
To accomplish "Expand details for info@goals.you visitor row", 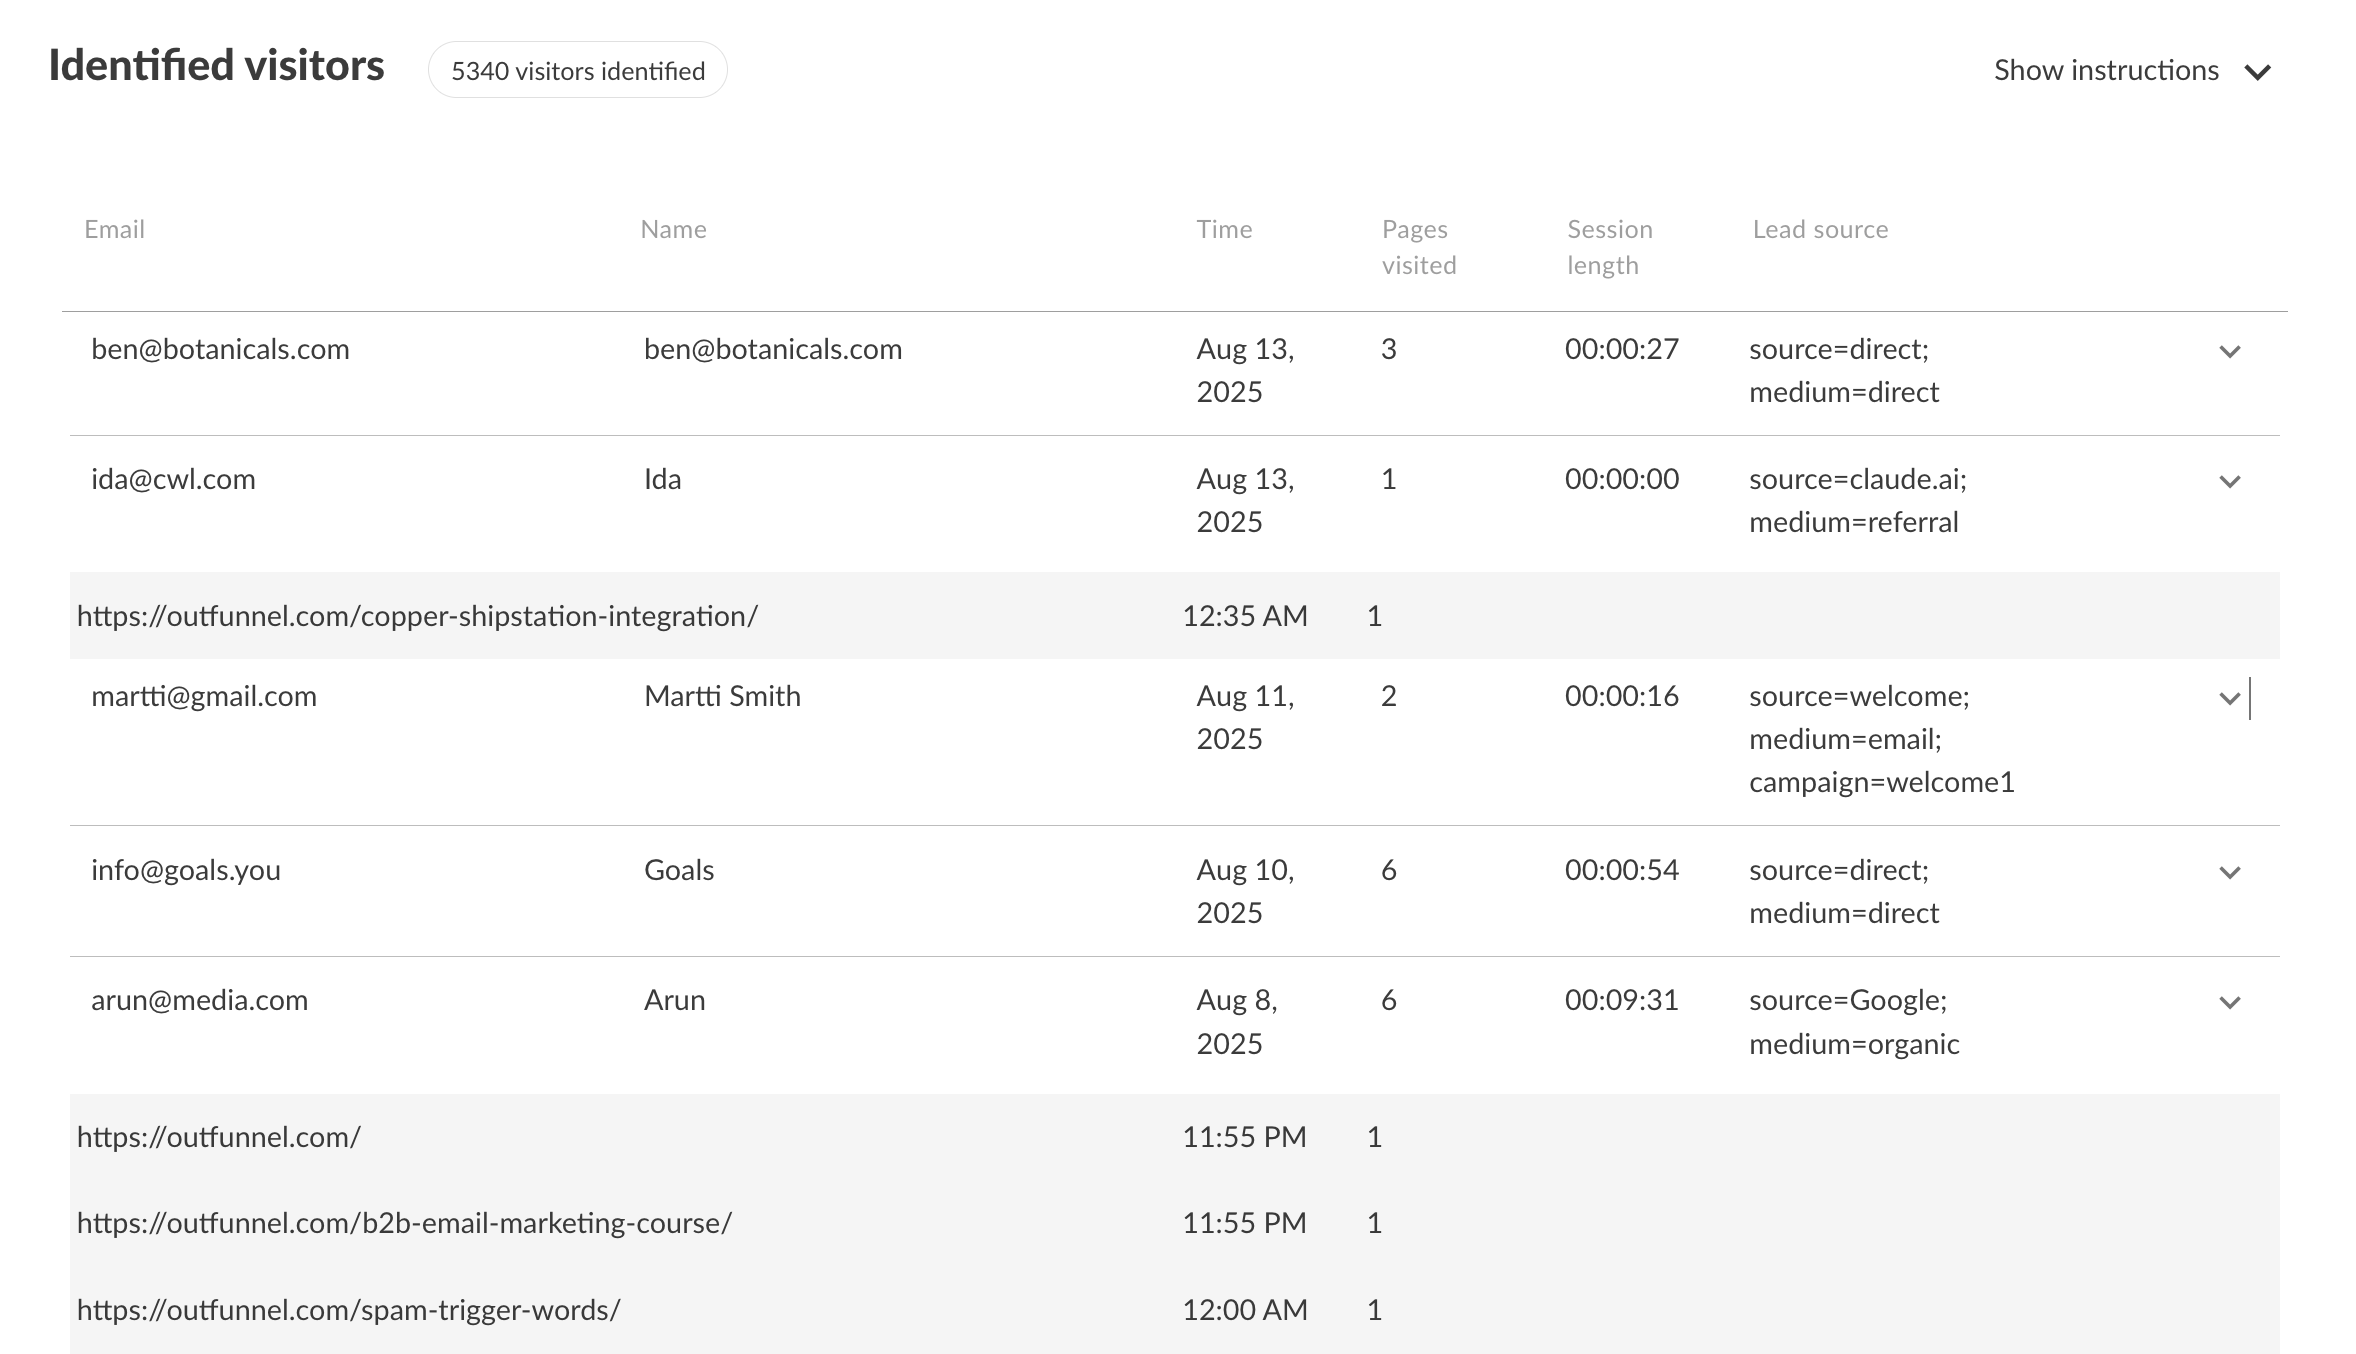I will (x=2229, y=872).
